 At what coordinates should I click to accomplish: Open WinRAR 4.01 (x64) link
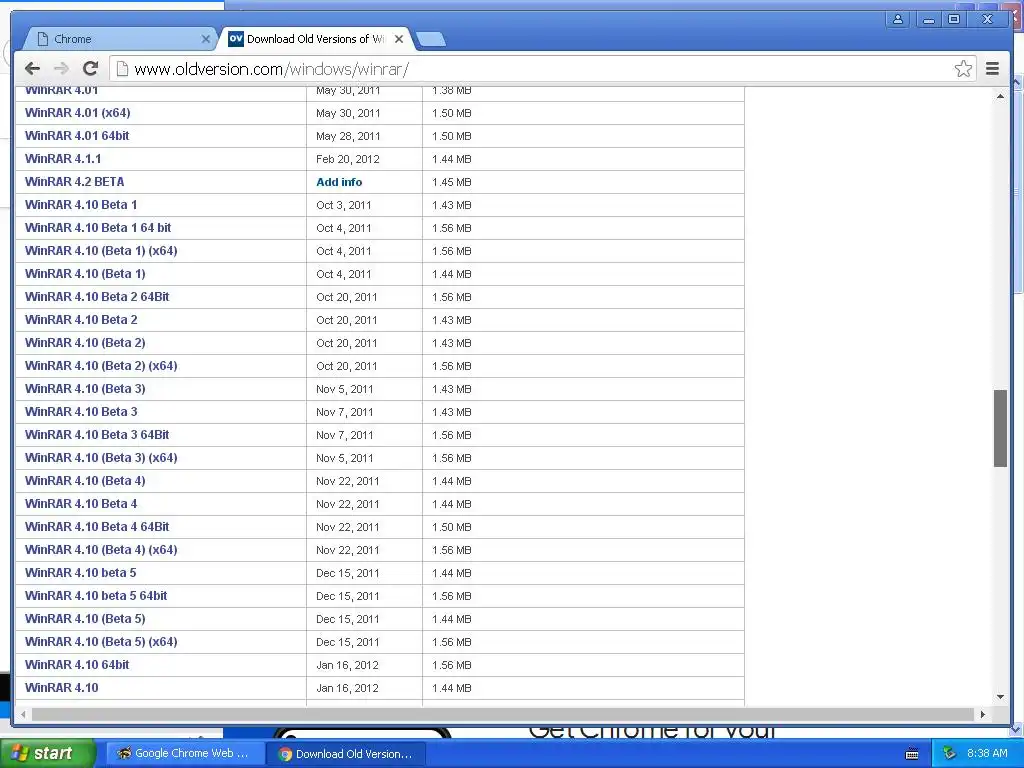(x=78, y=113)
